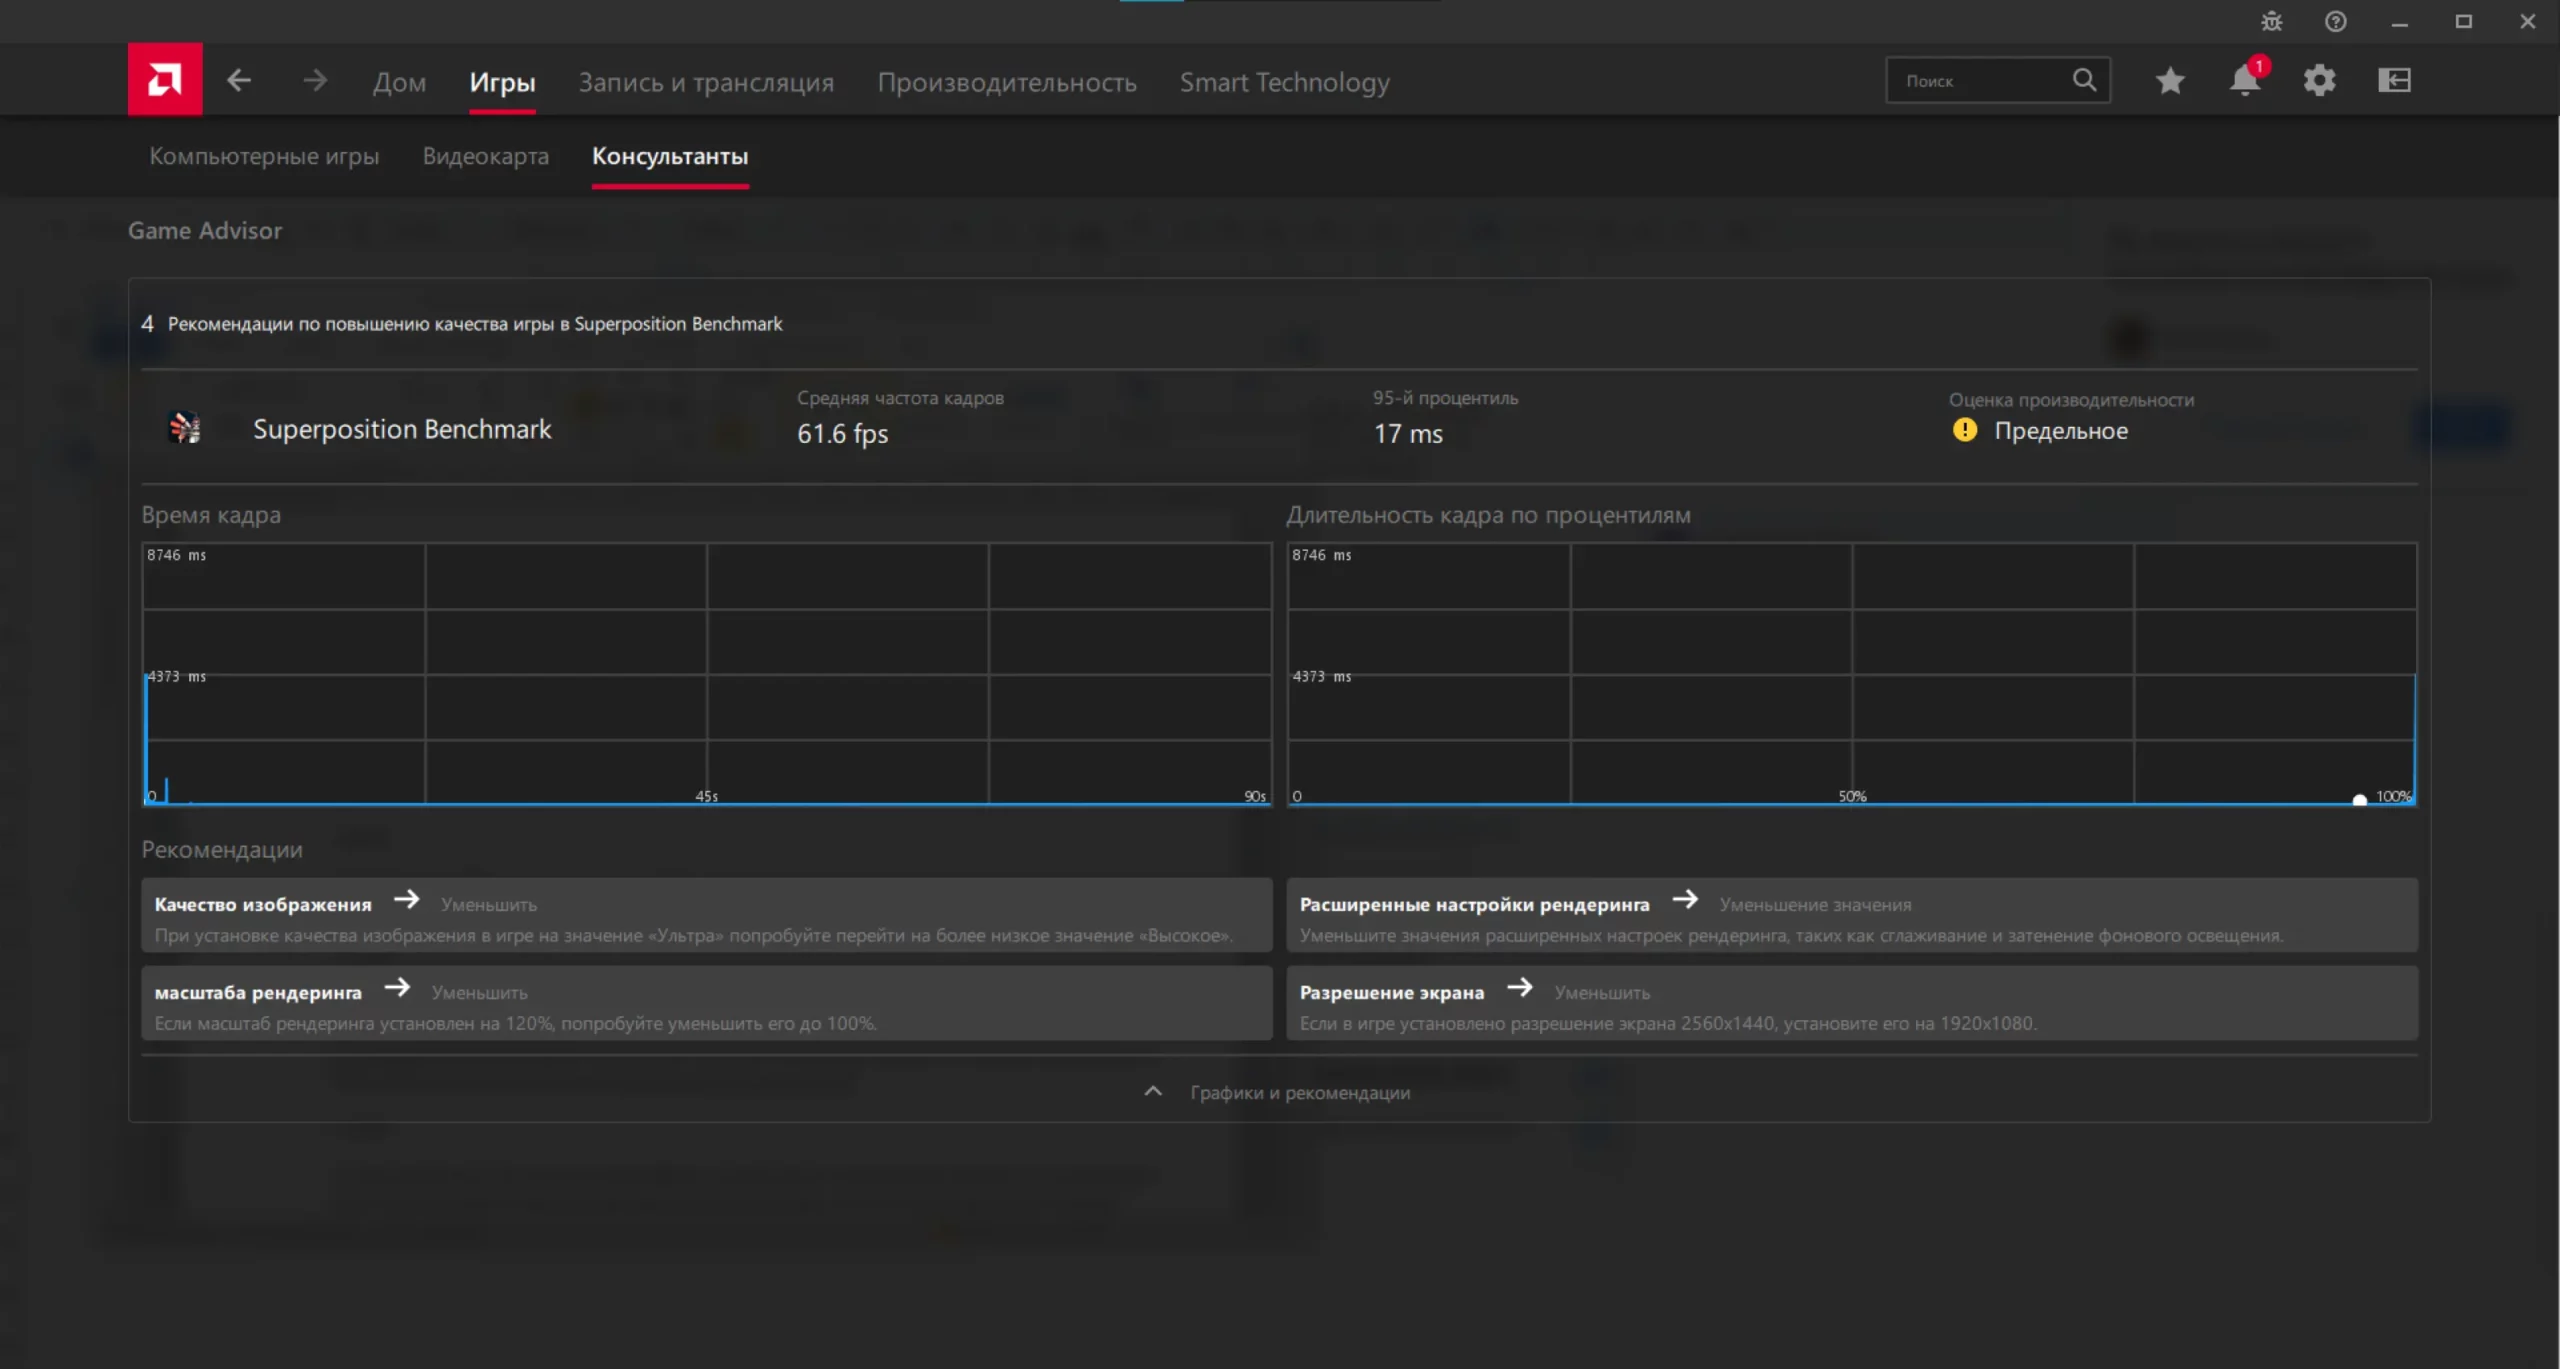2560x1369 pixels.
Task: Open notifications bell icon
Action: pyautogui.click(x=2244, y=80)
